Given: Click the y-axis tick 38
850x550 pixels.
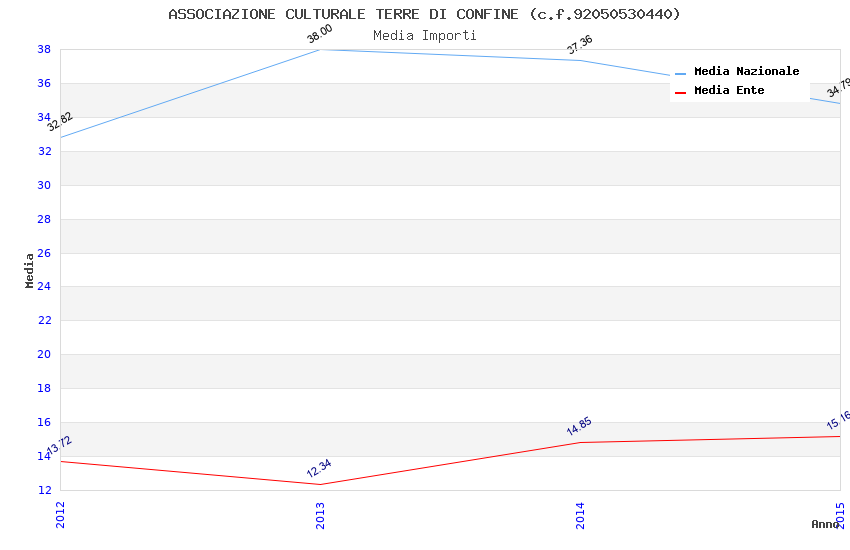Looking at the screenshot, I should [x=44, y=49].
